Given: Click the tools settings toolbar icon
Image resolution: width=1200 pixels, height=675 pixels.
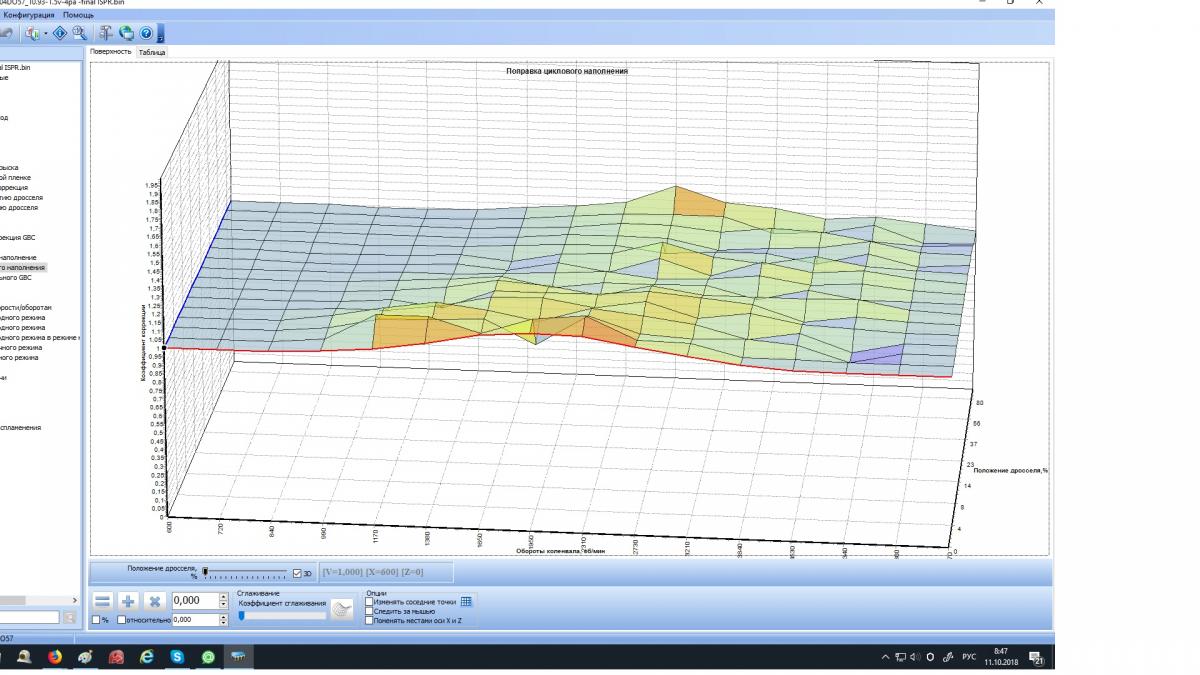Looking at the screenshot, I should [x=106, y=33].
